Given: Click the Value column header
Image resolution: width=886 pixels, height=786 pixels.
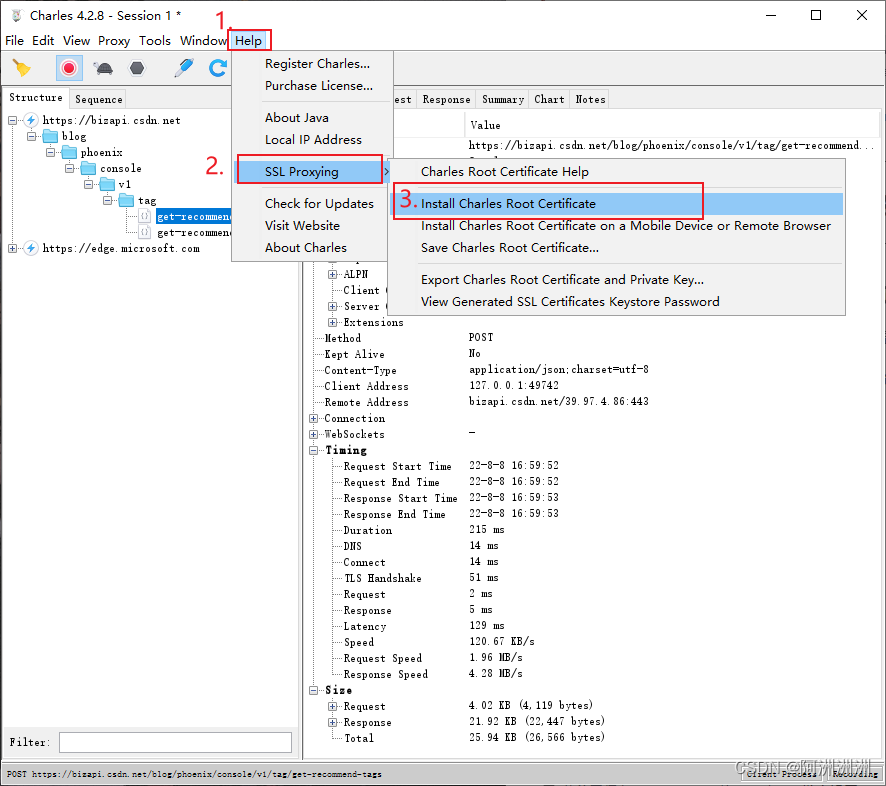Looking at the screenshot, I should pos(485,125).
